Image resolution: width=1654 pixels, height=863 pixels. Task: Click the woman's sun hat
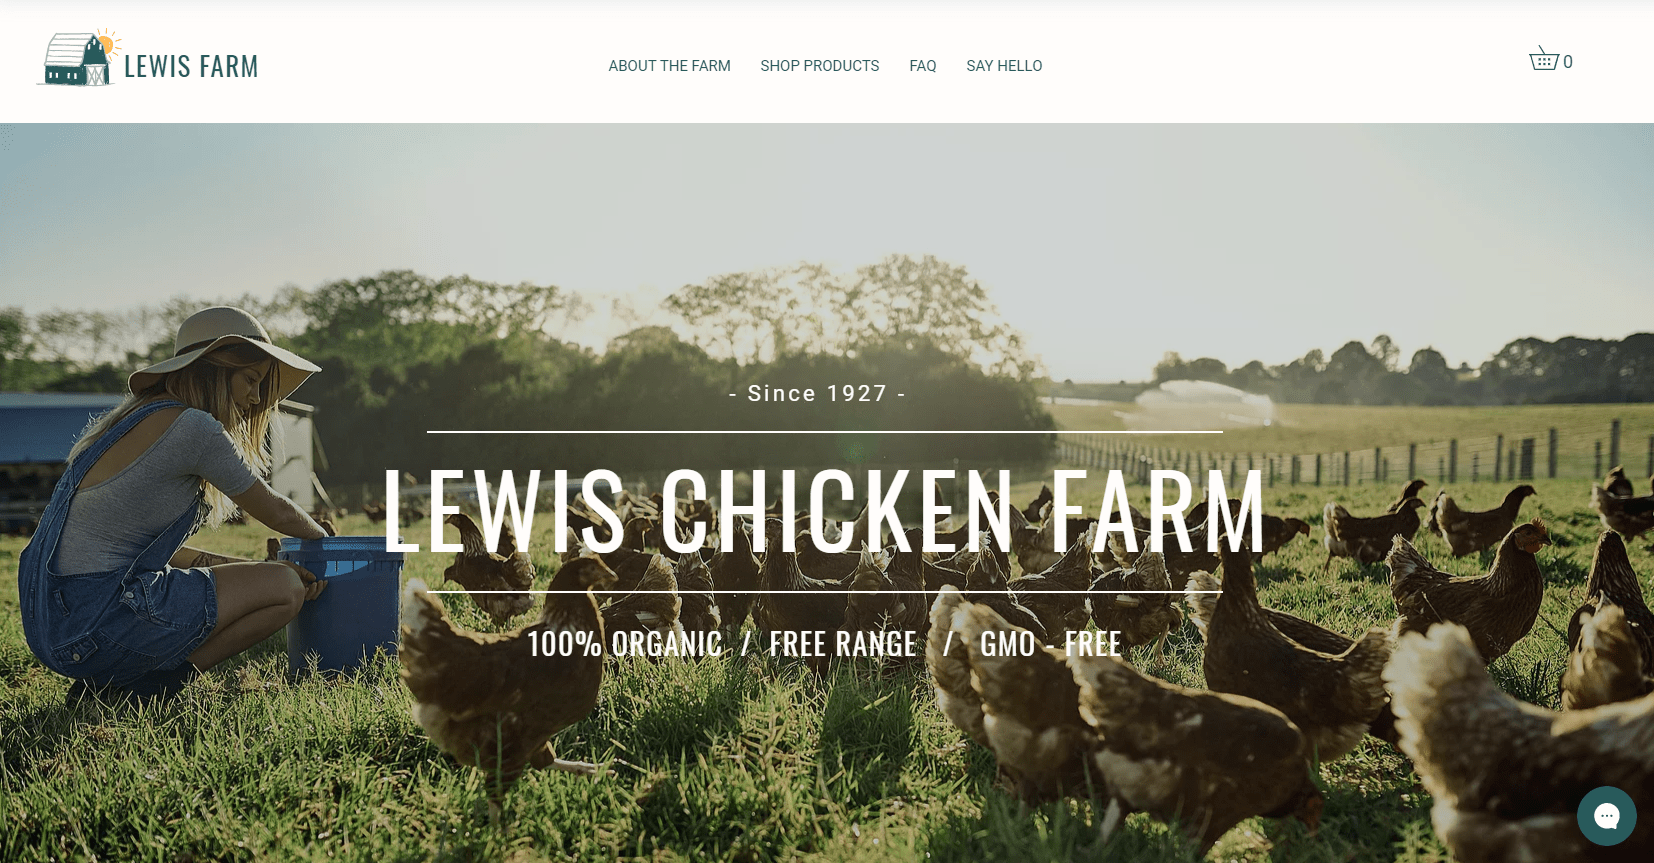click(224, 350)
